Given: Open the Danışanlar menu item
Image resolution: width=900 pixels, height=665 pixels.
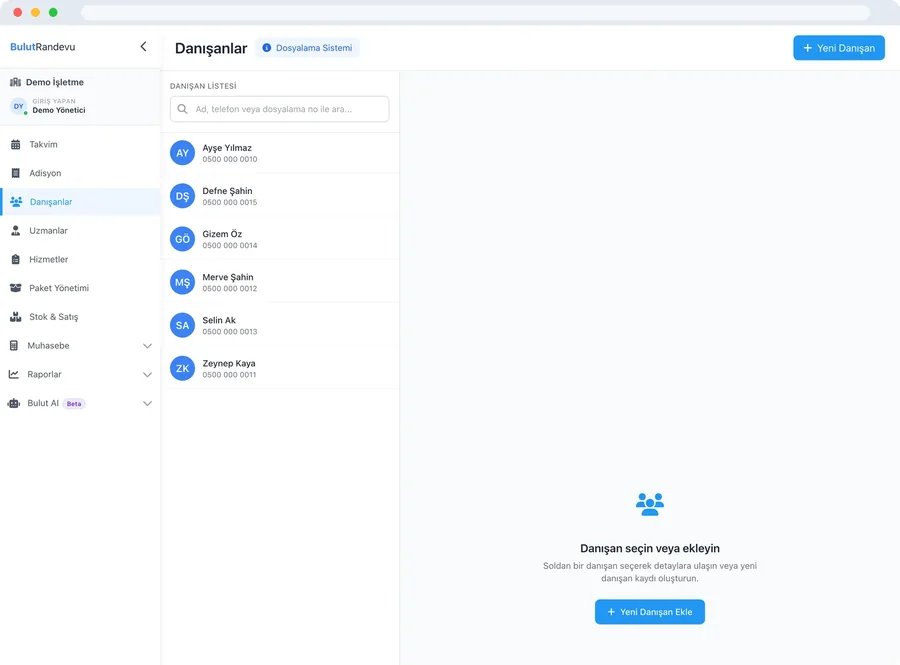Looking at the screenshot, I should [x=80, y=202].
